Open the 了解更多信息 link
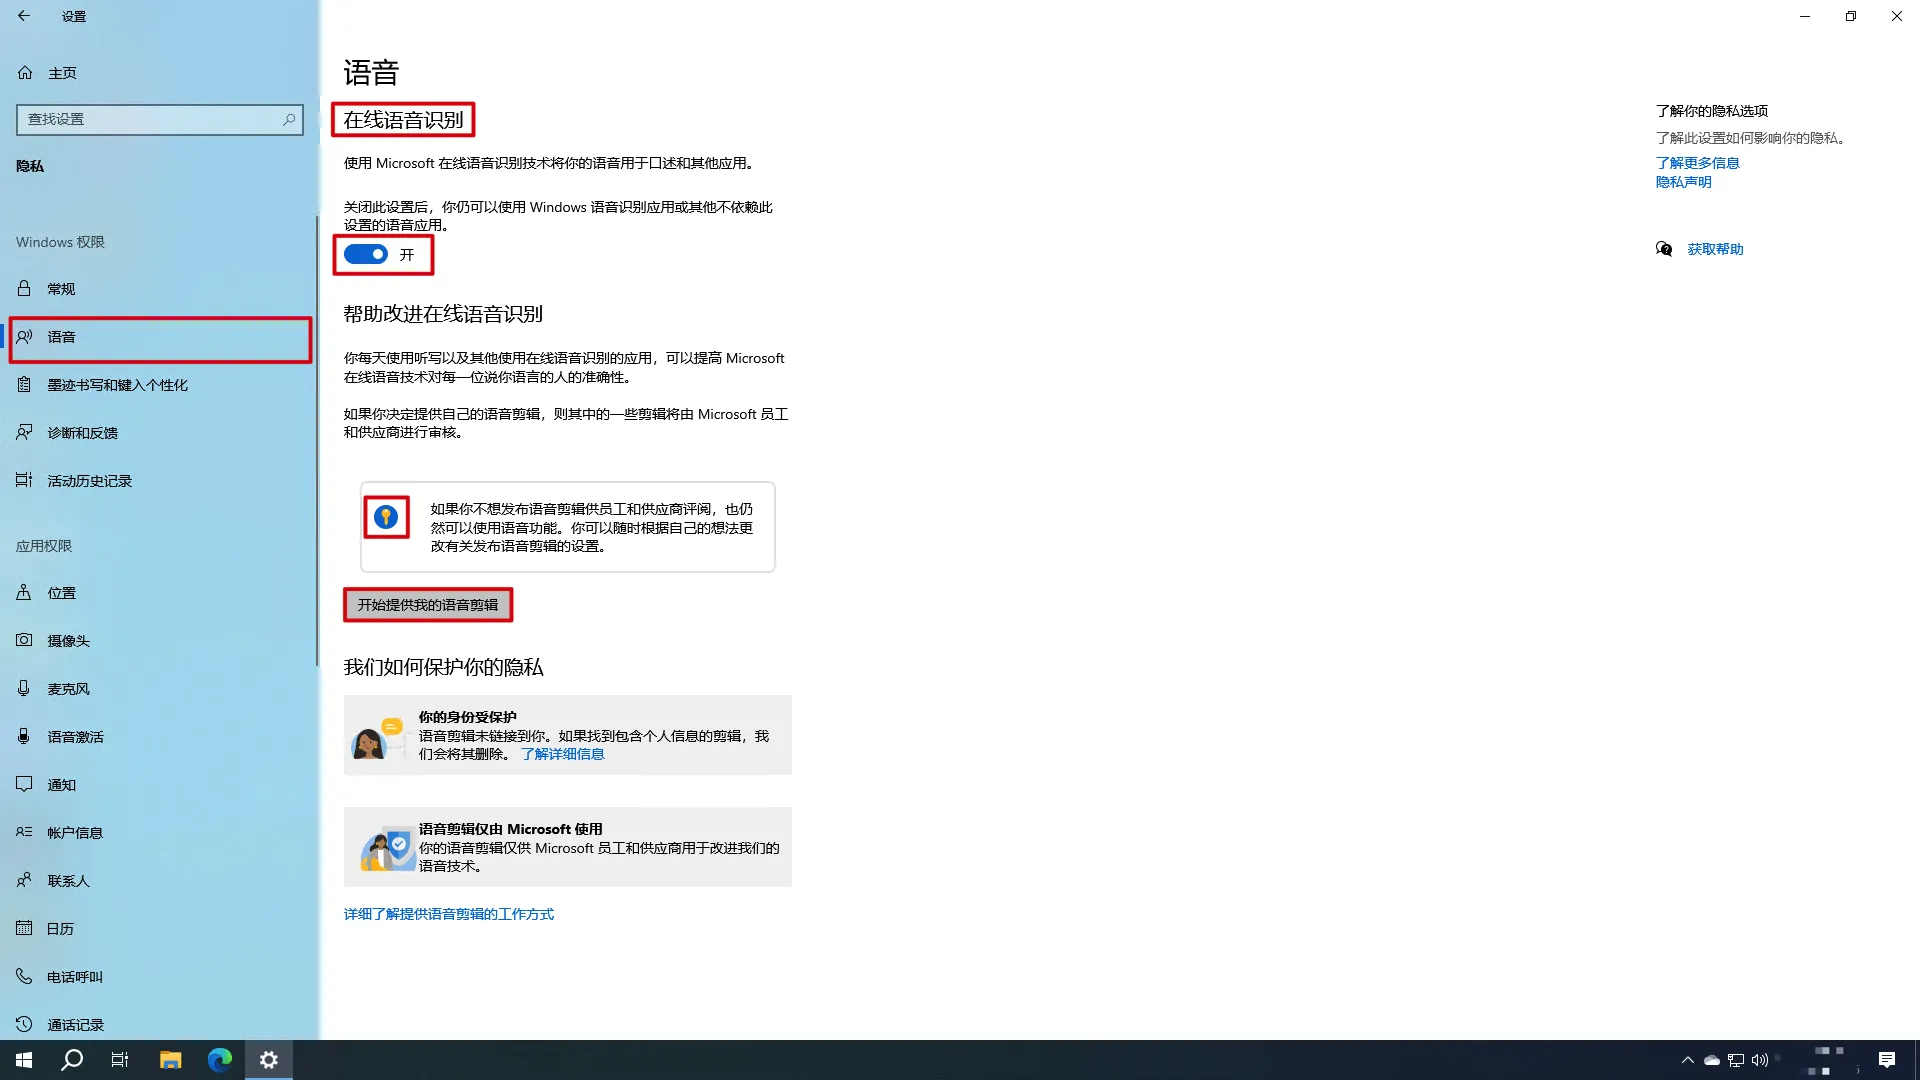Image resolution: width=1920 pixels, height=1080 pixels. 1697,163
